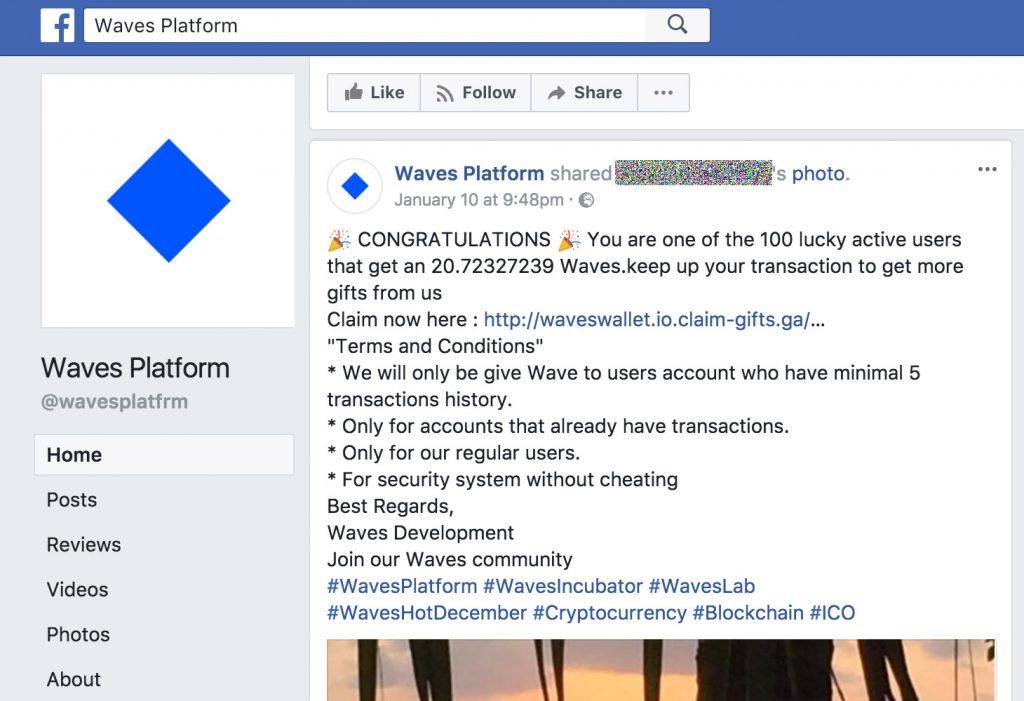1024x701 pixels.
Task: Share the Waves Platform page
Action: pyautogui.click(x=584, y=93)
